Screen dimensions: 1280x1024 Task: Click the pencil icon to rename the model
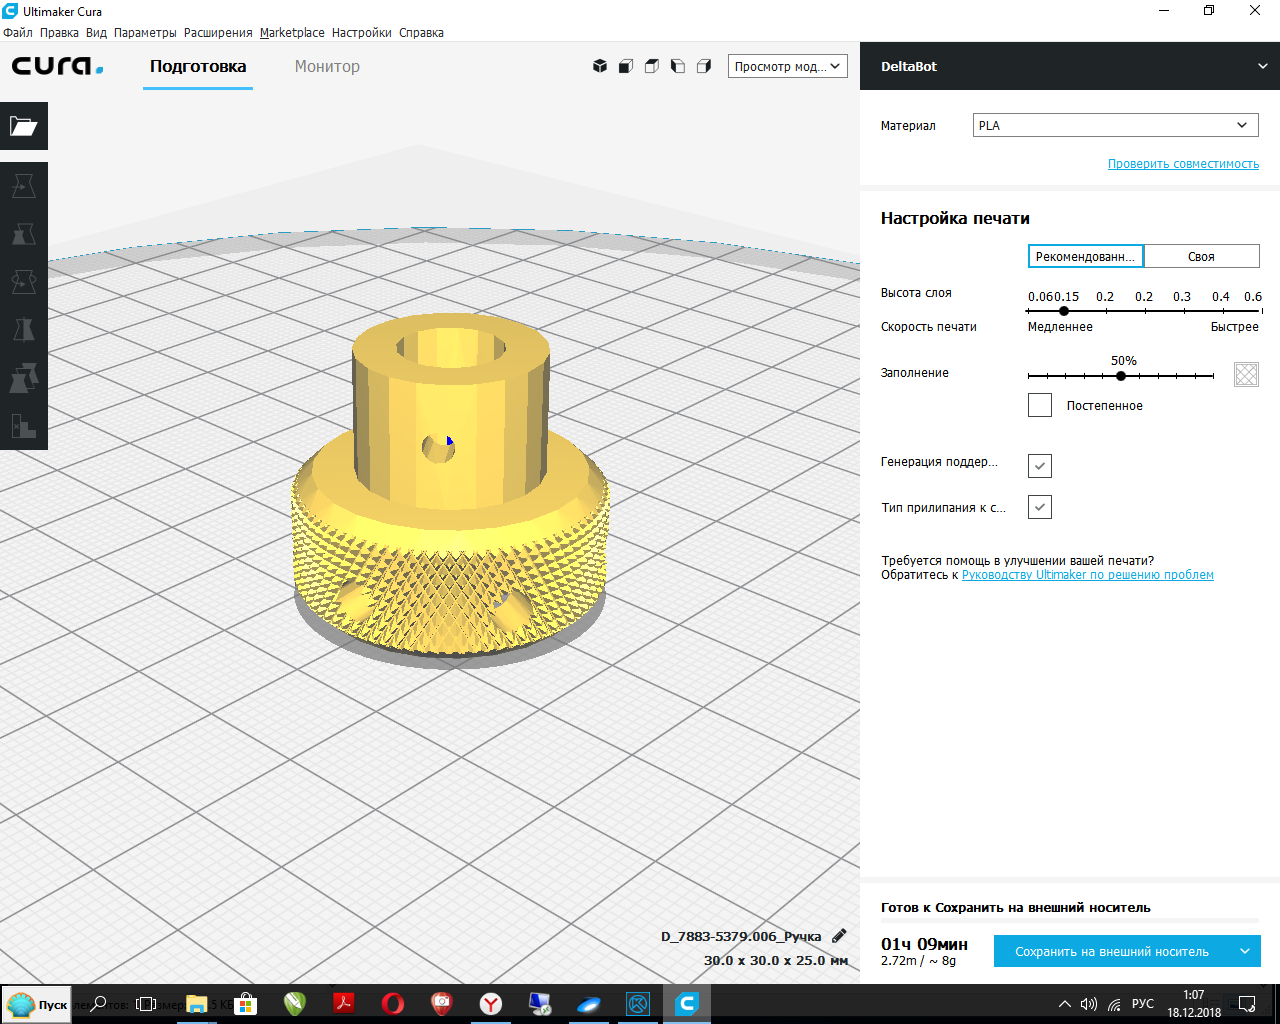(839, 936)
